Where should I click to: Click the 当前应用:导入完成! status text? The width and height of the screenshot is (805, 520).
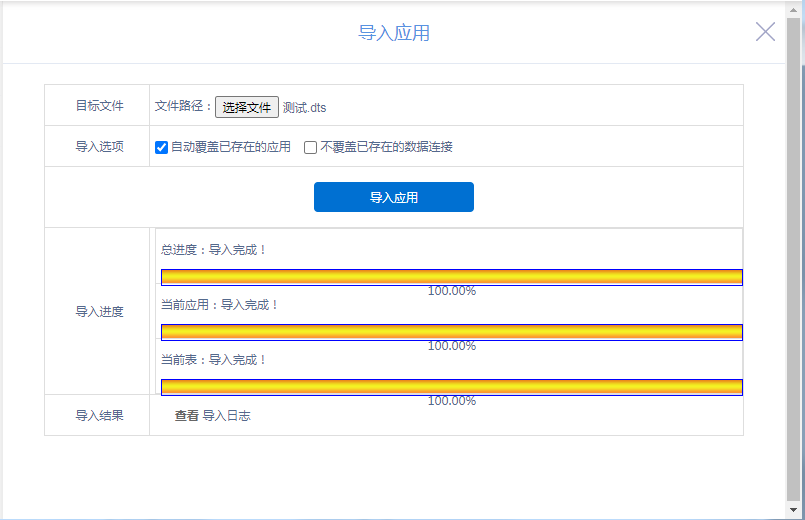[220, 305]
